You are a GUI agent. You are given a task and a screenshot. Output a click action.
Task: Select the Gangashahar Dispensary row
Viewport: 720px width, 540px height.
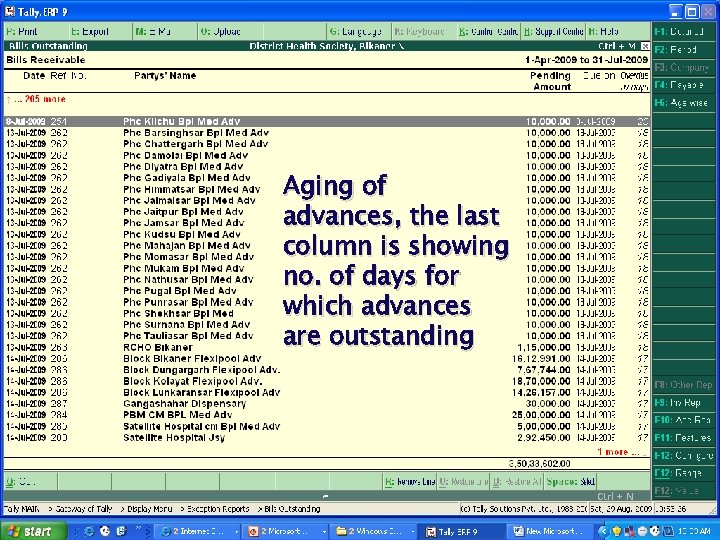click(326, 404)
